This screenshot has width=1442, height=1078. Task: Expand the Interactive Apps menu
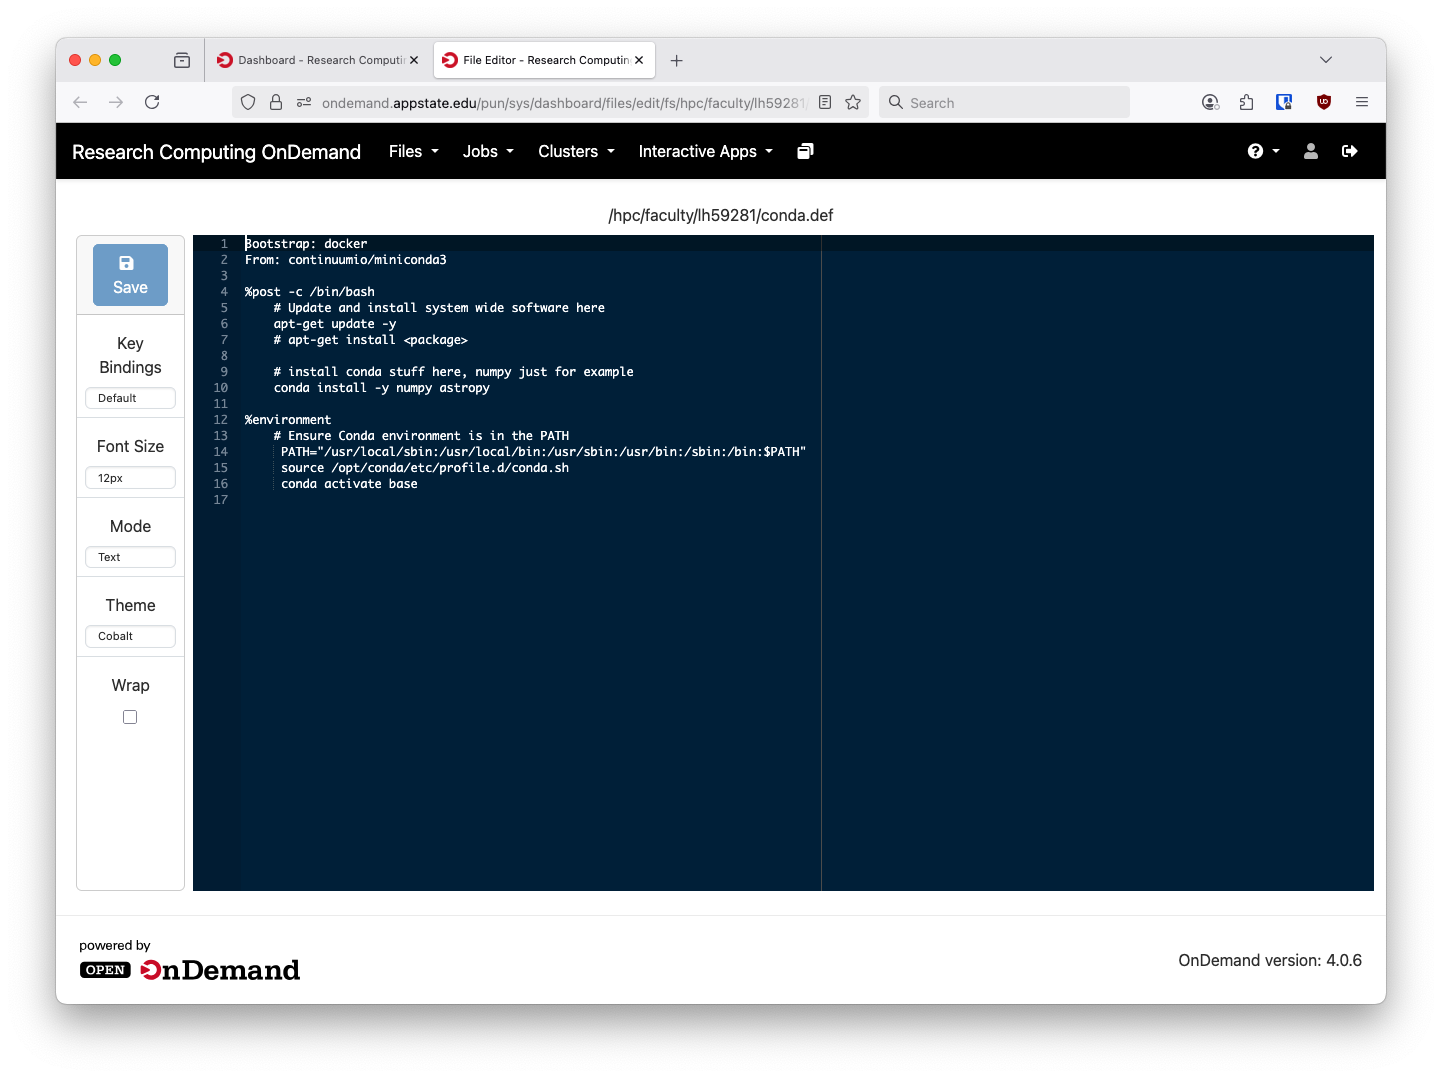pos(705,151)
